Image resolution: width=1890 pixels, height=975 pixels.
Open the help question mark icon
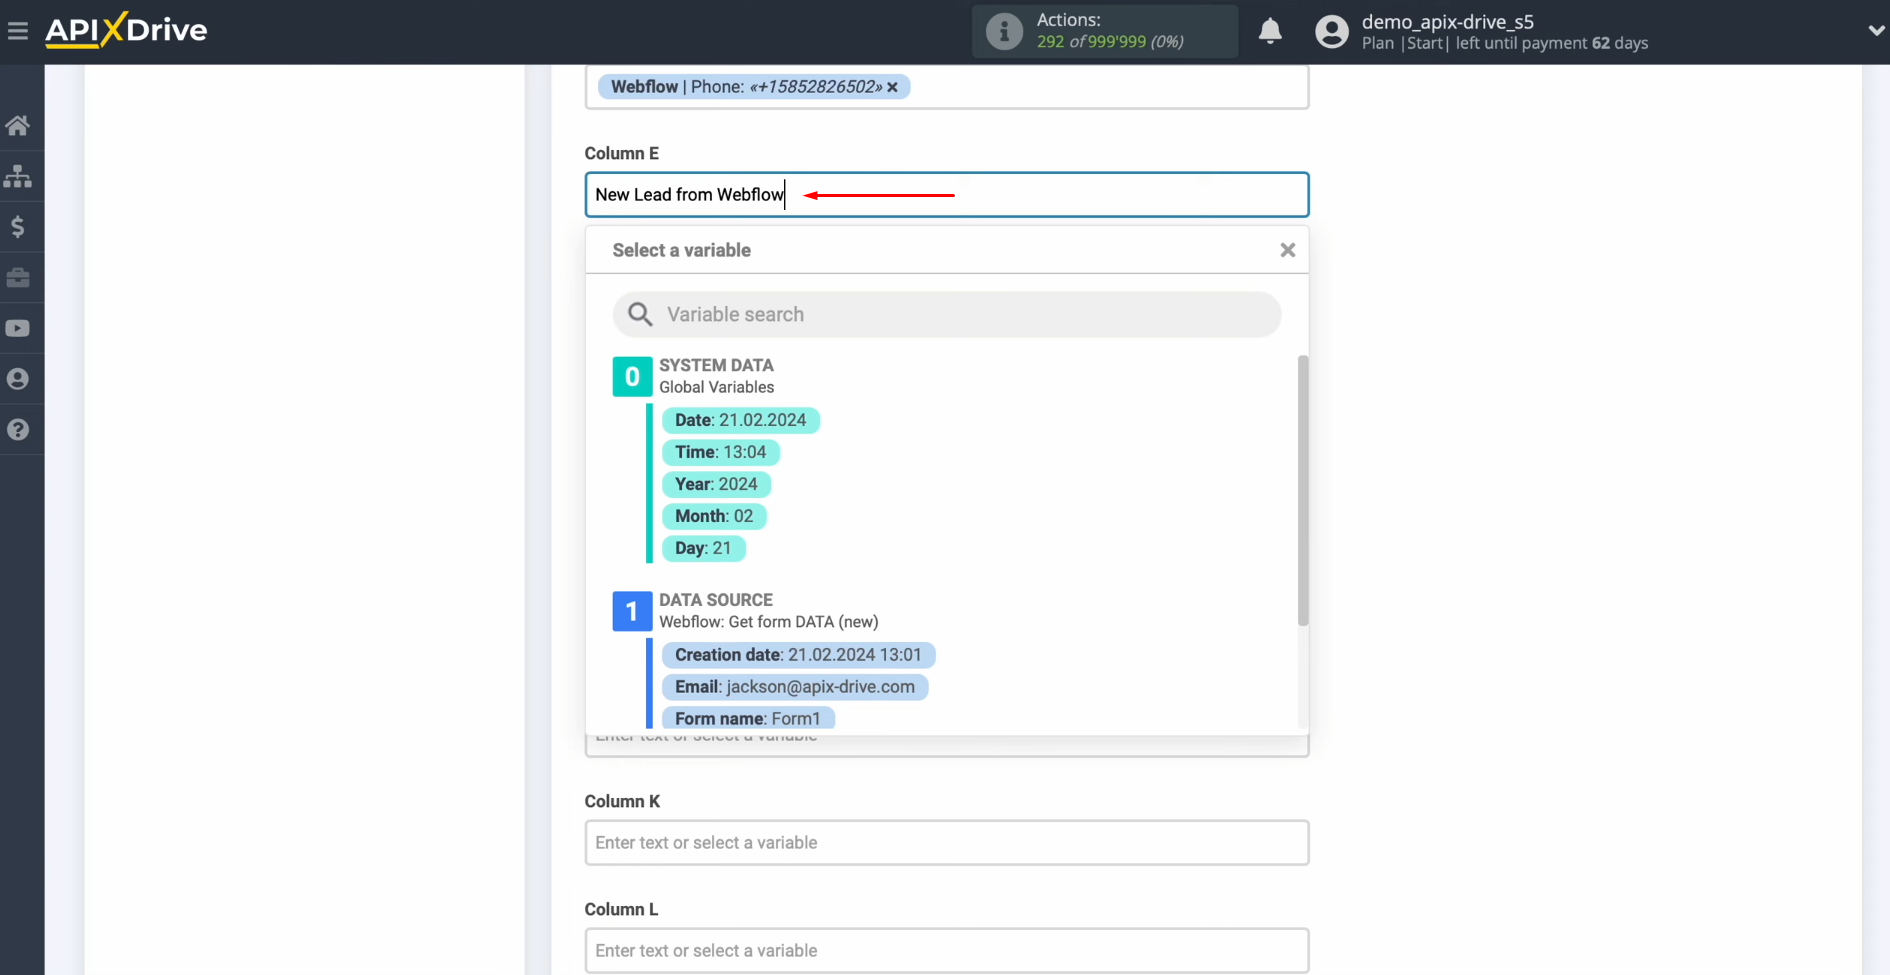tap(18, 430)
